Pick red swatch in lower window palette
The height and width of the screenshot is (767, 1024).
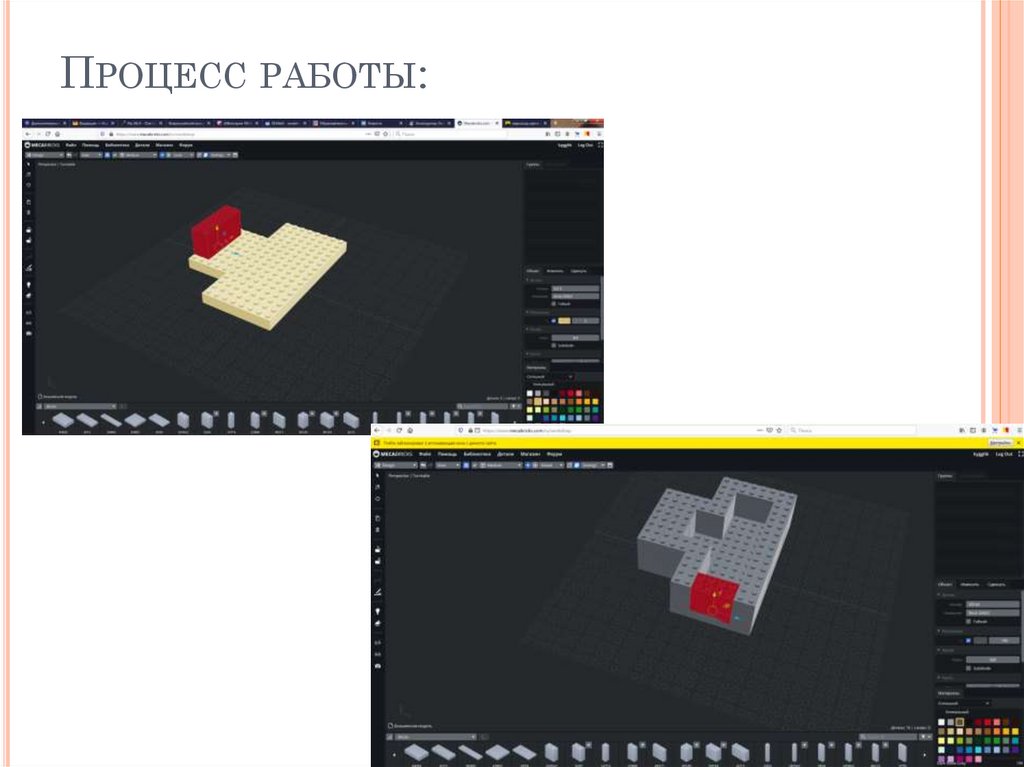click(988, 723)
